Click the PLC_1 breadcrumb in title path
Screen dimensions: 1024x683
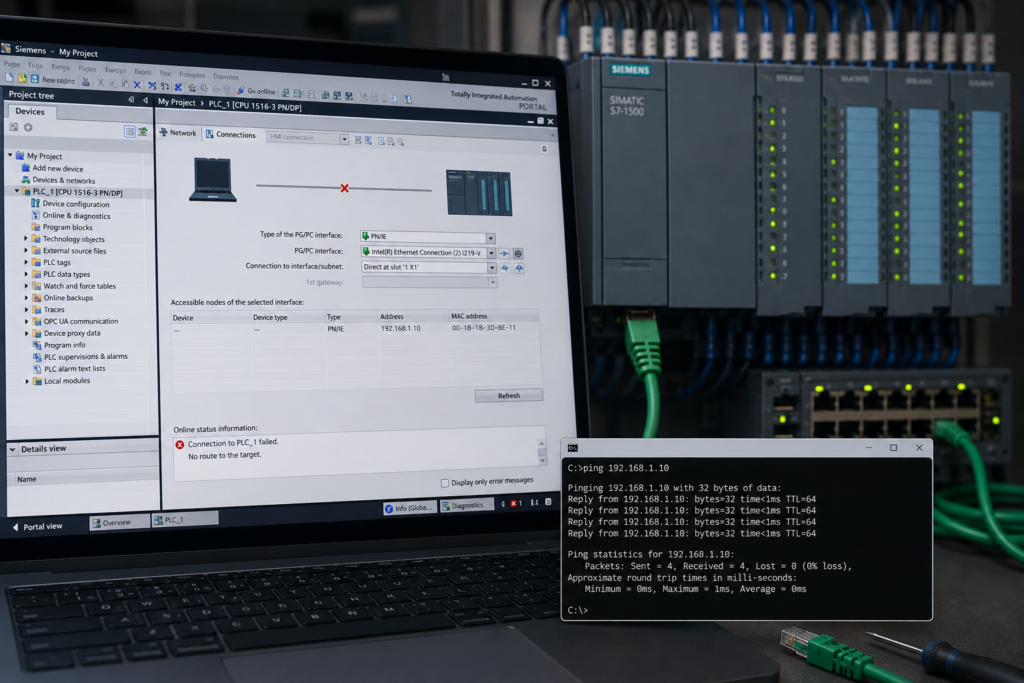[x=255, y=106]
